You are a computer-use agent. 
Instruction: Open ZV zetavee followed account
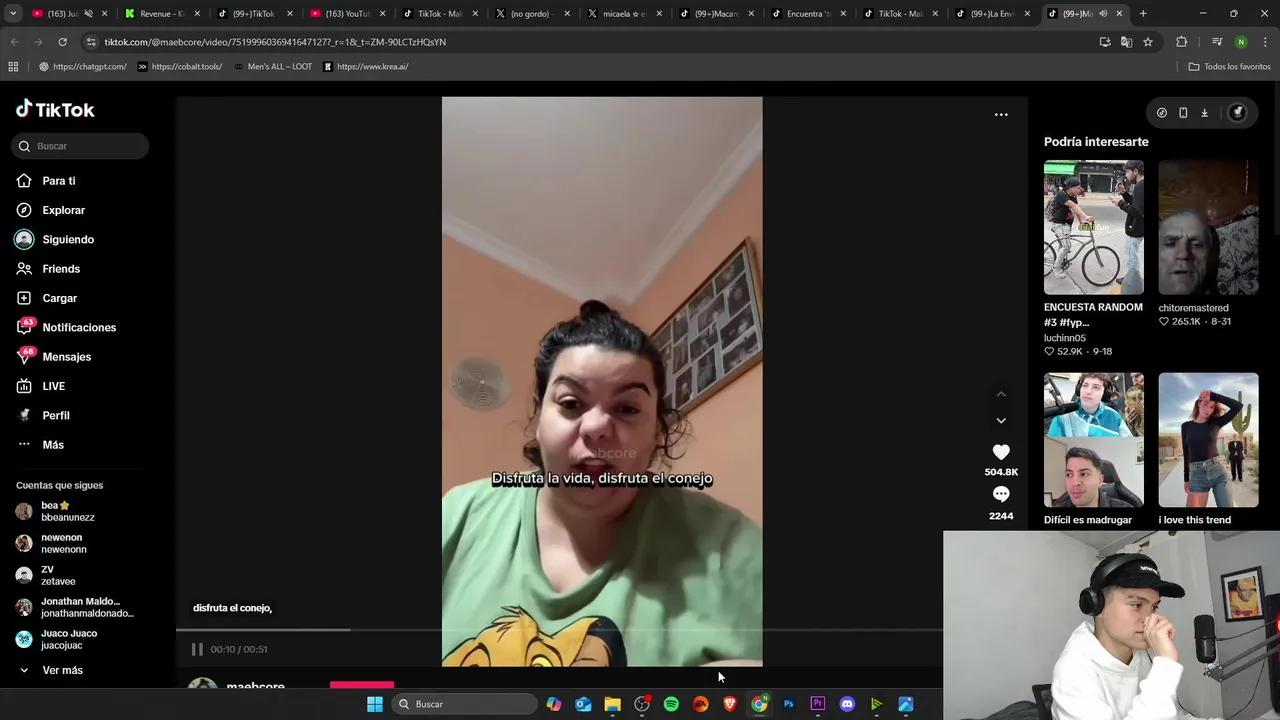(58, 575)
